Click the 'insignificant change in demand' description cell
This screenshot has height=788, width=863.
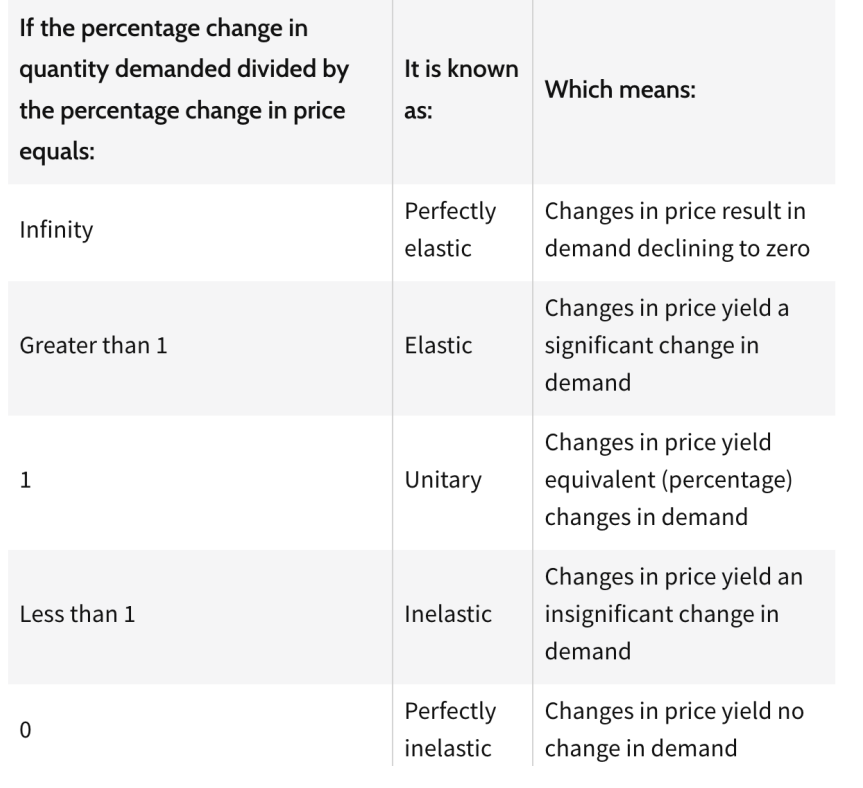click(x=674, y=614)
